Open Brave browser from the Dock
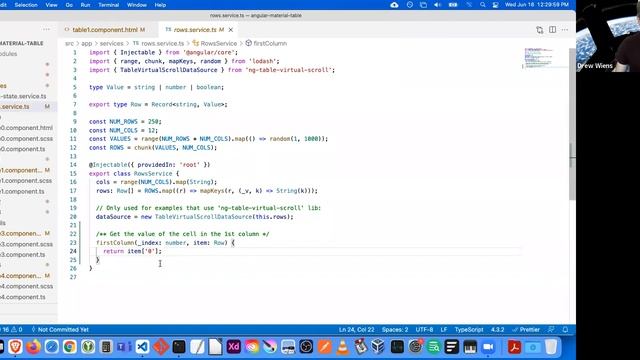Viewport: 640px width, 360px height. pyautogui.click(x=15, y=347)
